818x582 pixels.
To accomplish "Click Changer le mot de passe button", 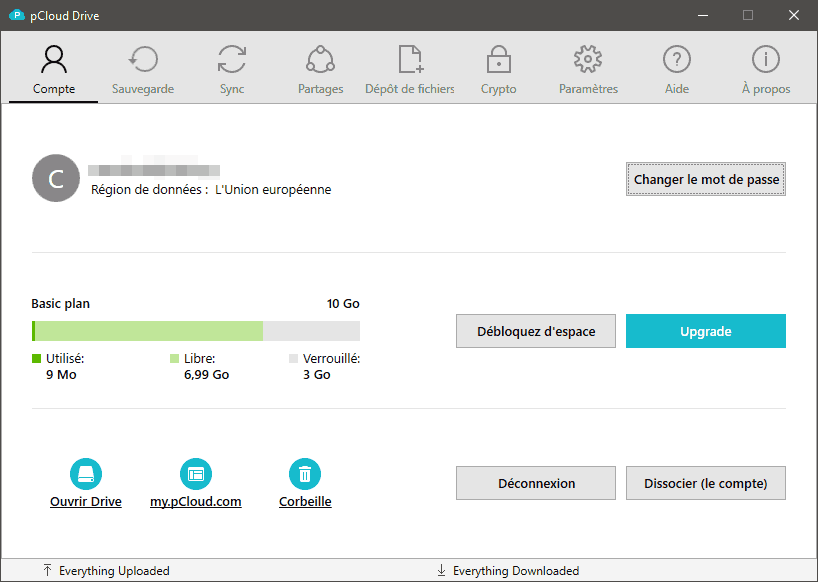I will pyautogui.click(x=706, y=179).
